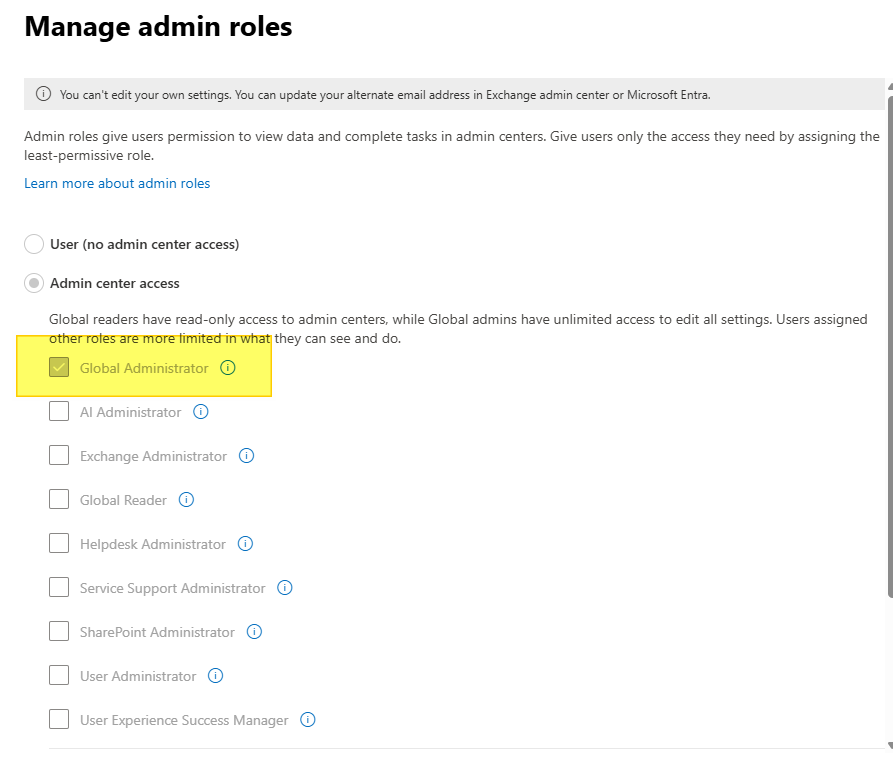Enable the Global Reader checkbox

click(59, 499)
